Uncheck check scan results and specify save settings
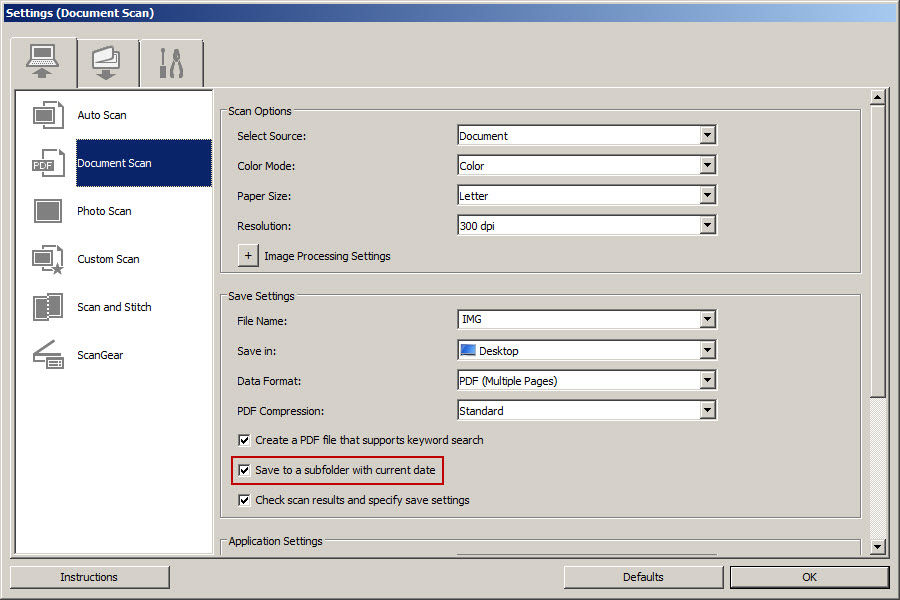This screenshot has width=900, height=600. [244, 500]
